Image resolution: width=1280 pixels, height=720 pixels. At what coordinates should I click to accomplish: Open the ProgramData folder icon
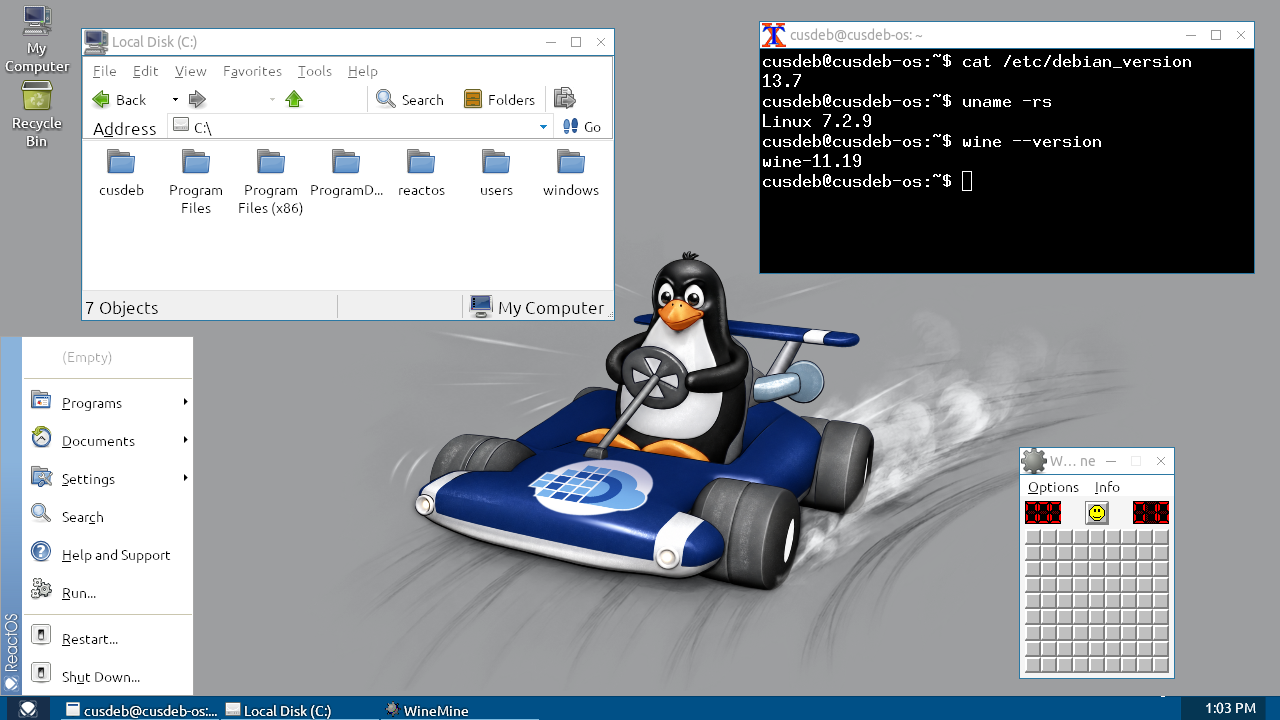pyautogui.click(x=346, y=161)
